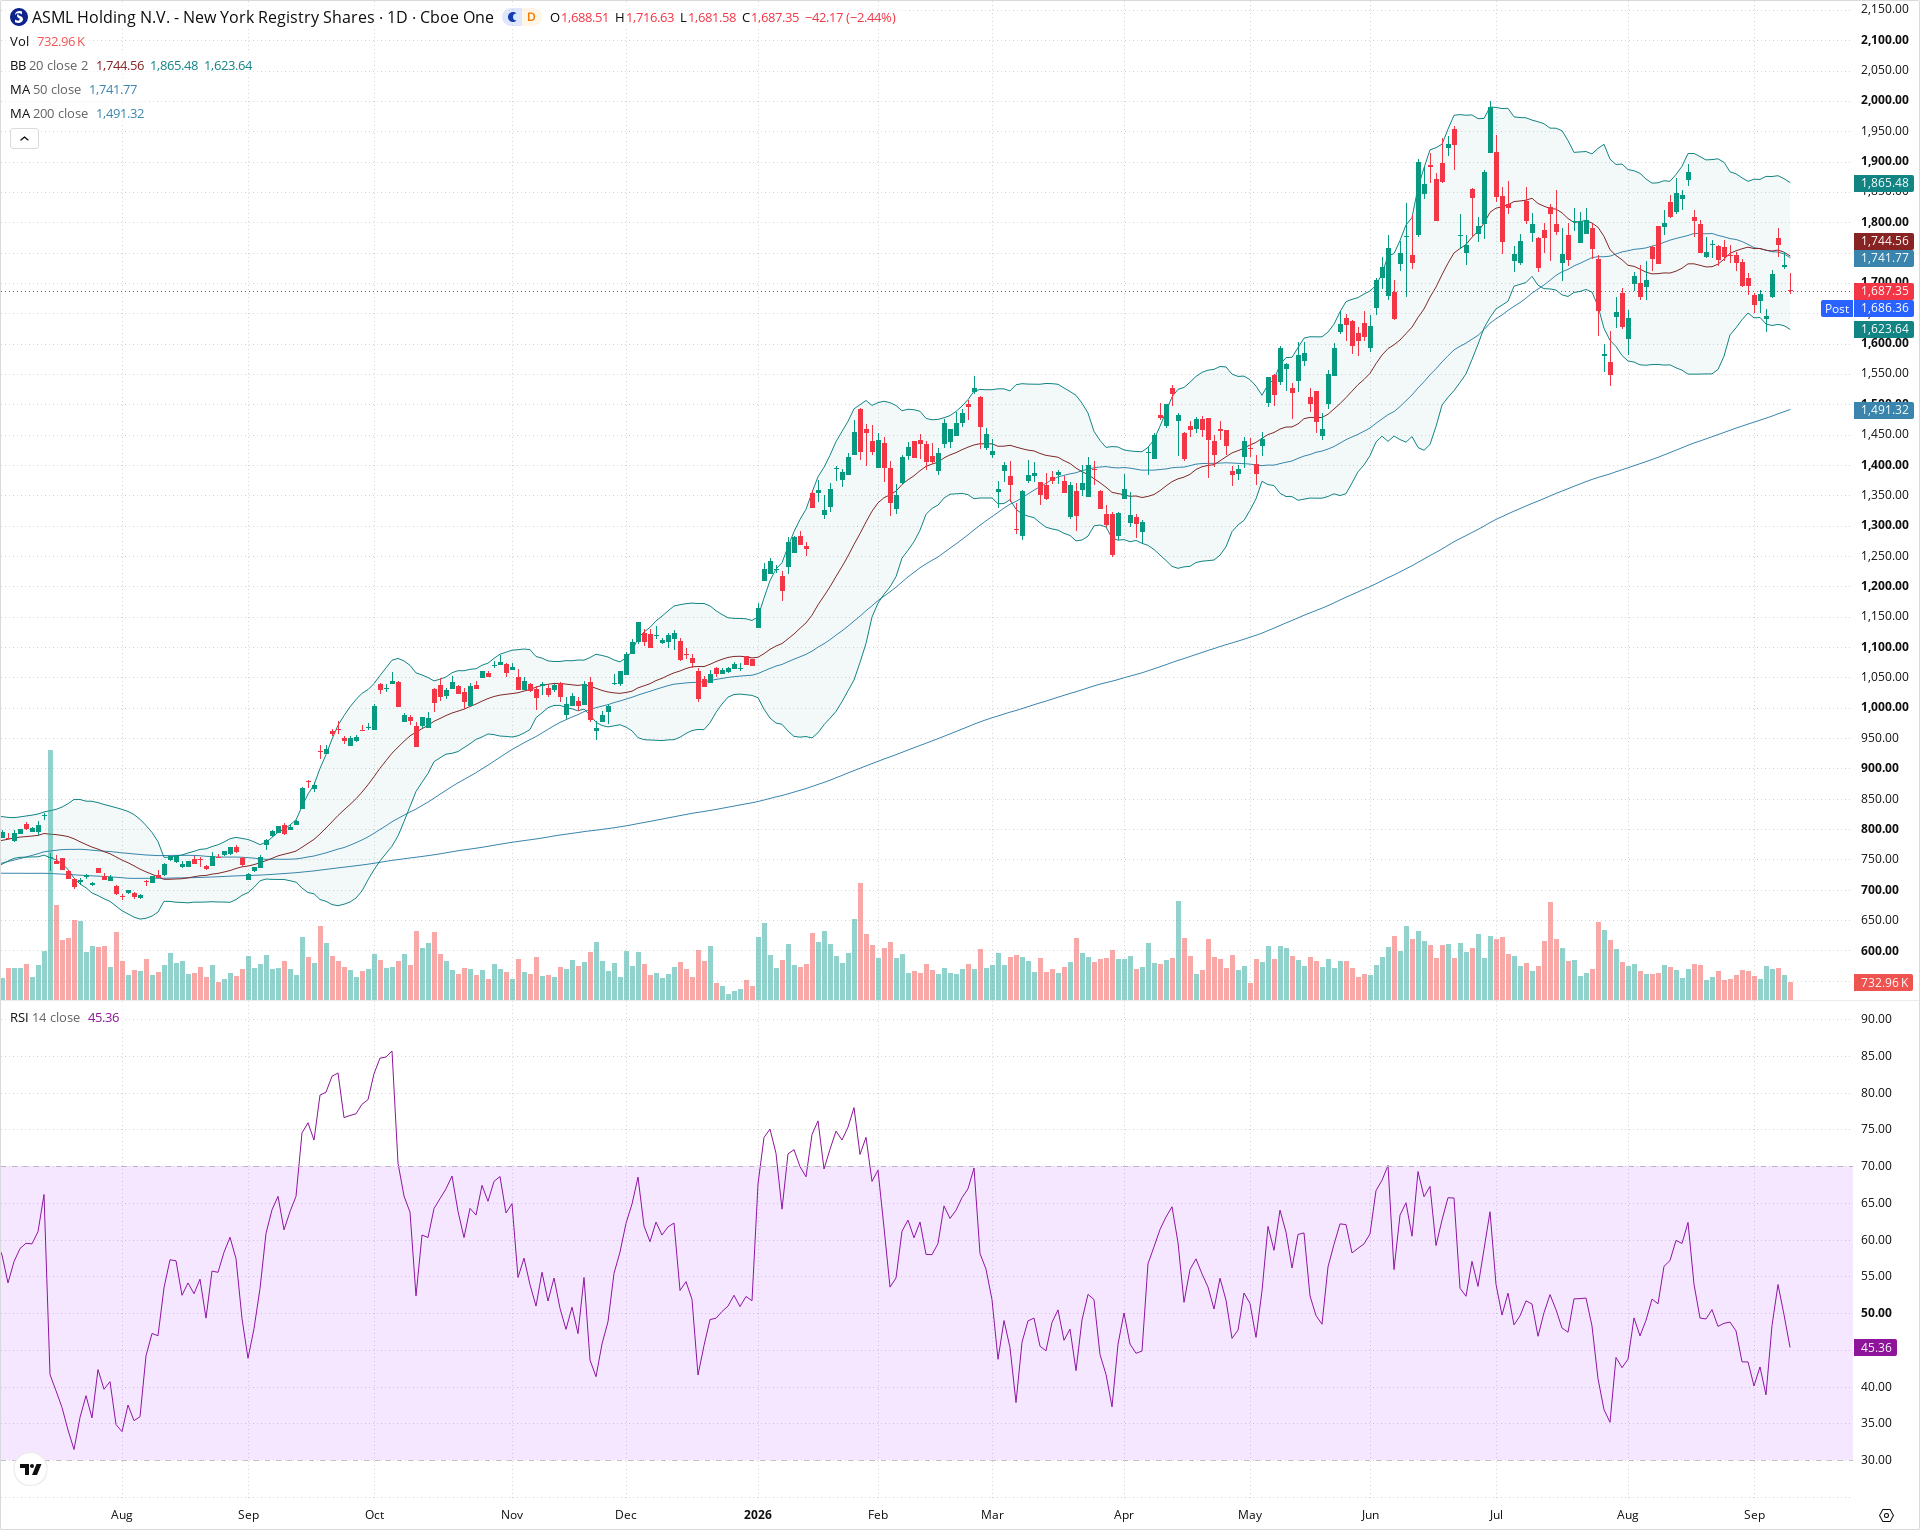Click the Mar label on the time axis
The image size is (1920, 1530).
tap(992, 1515)
